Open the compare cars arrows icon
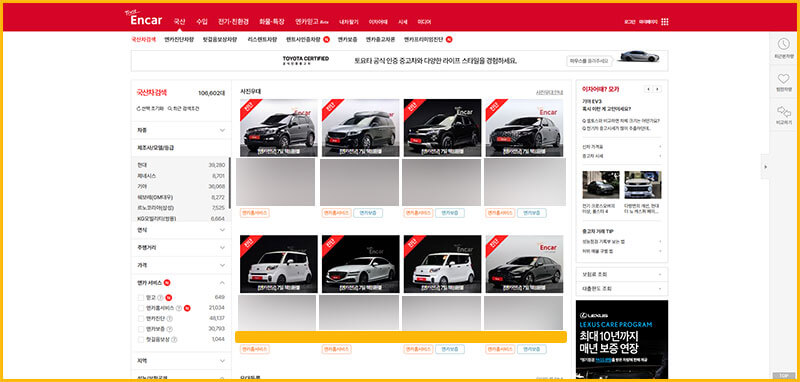Viewport: 800px width, 382px height. point(783,111)
